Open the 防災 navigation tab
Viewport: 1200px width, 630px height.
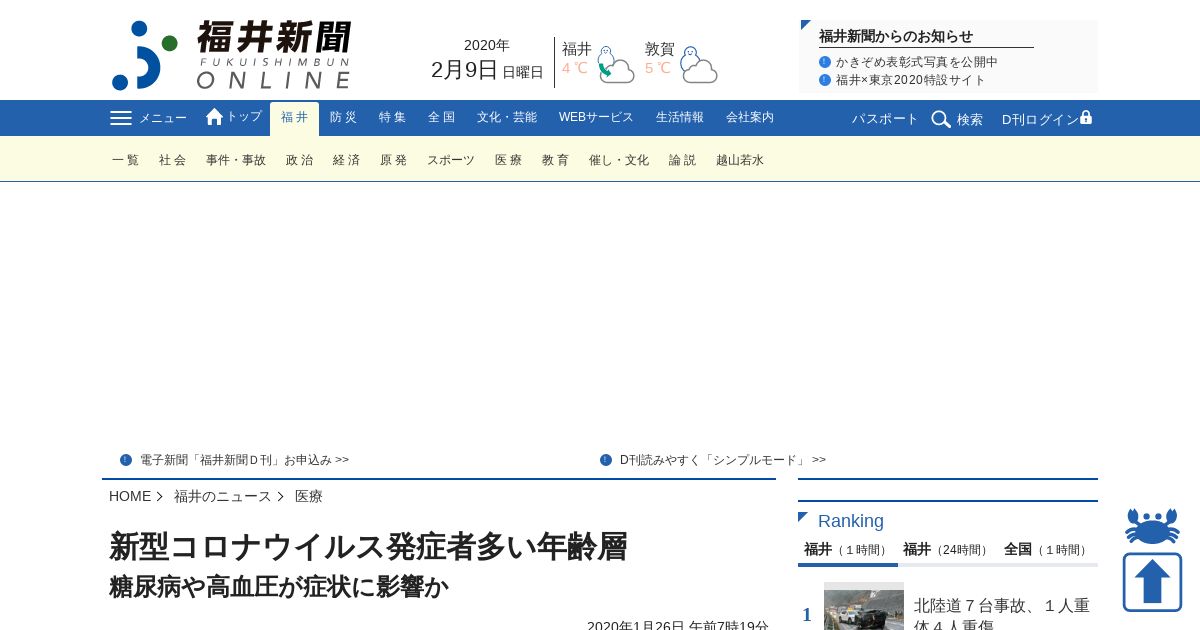coord(343,118)
